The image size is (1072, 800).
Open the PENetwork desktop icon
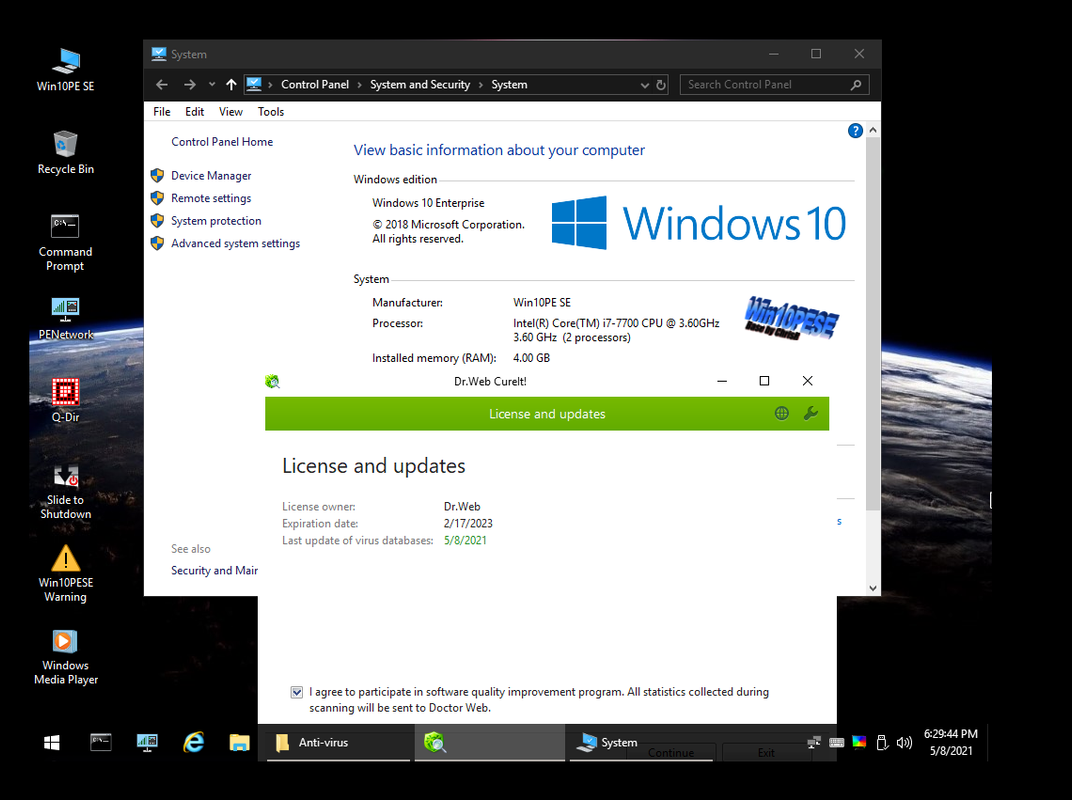[66, 319]
